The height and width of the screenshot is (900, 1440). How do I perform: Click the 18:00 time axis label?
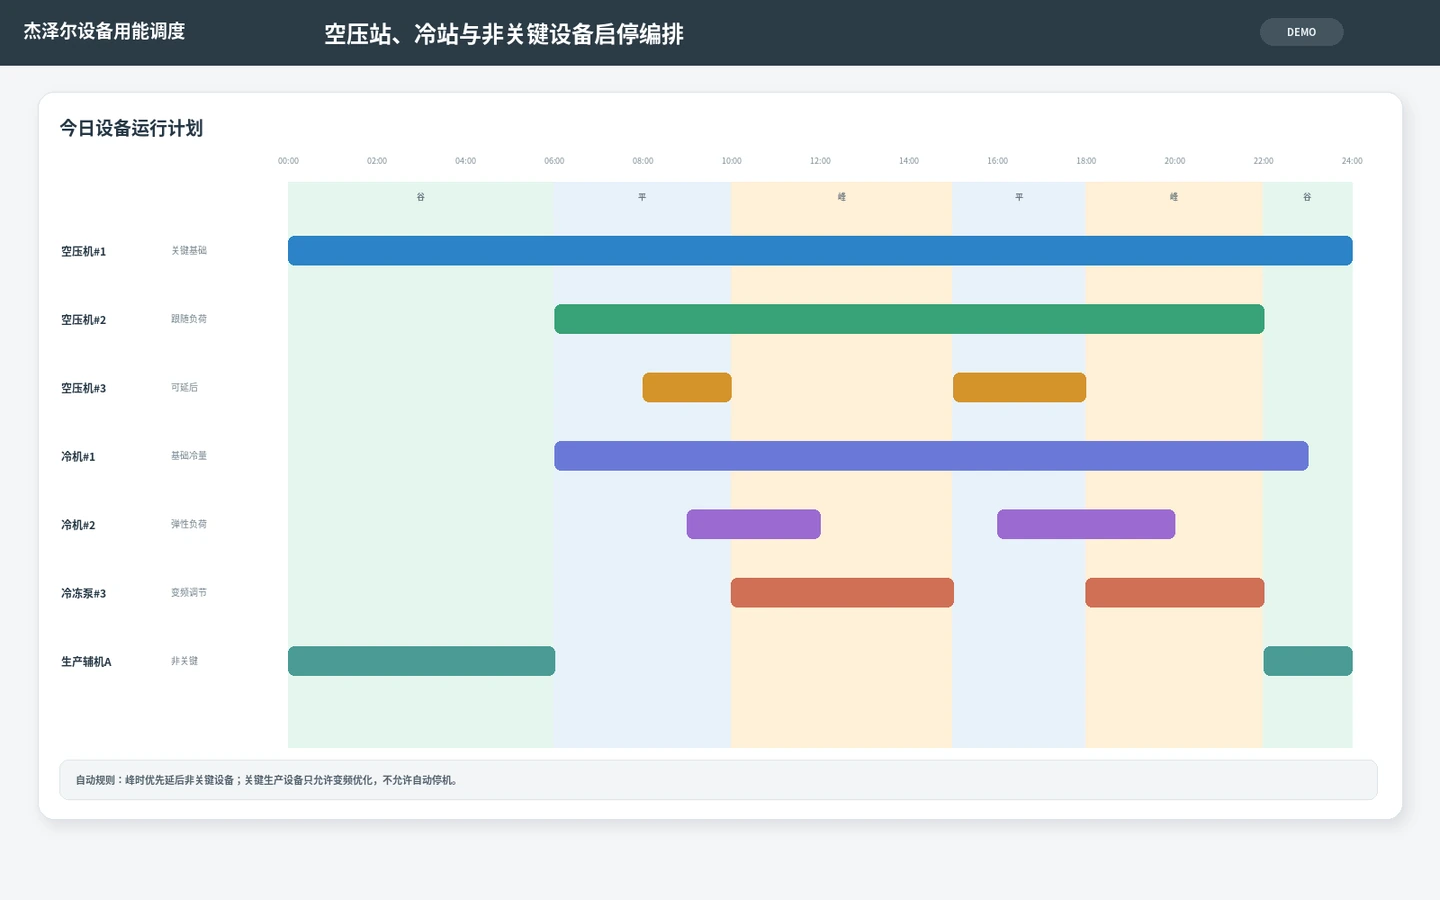tap(1086, 161)
